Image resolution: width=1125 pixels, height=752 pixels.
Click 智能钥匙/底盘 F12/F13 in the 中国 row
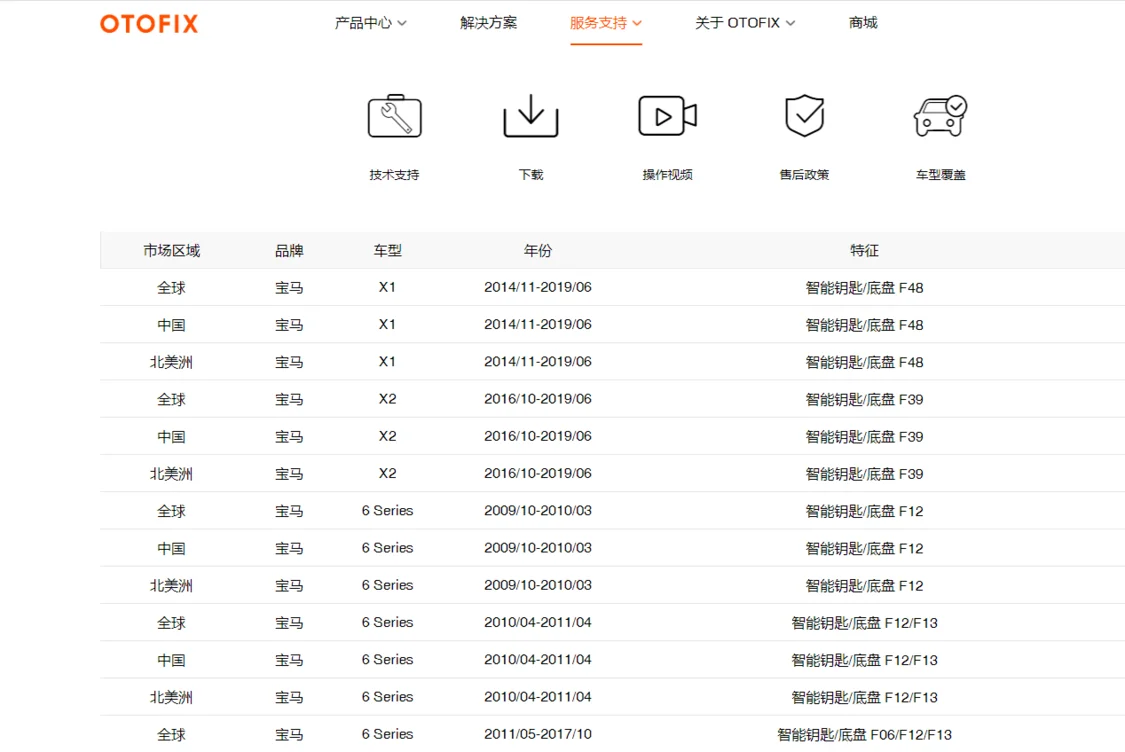tap(865, 661)
